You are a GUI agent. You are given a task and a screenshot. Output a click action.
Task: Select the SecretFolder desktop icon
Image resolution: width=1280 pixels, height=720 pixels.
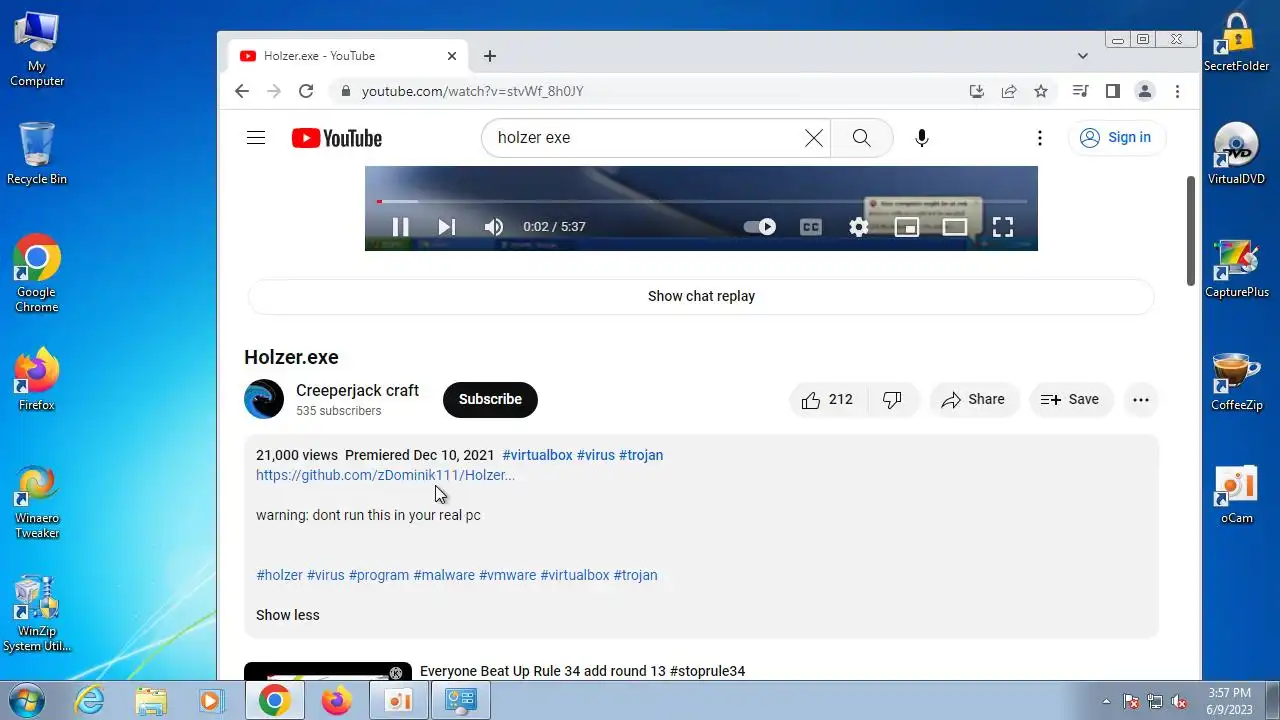(1237, 42)
